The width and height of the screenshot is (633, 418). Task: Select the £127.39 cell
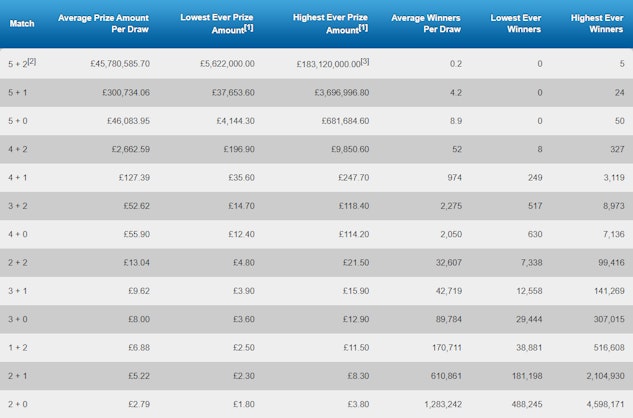tap(134, 177)
